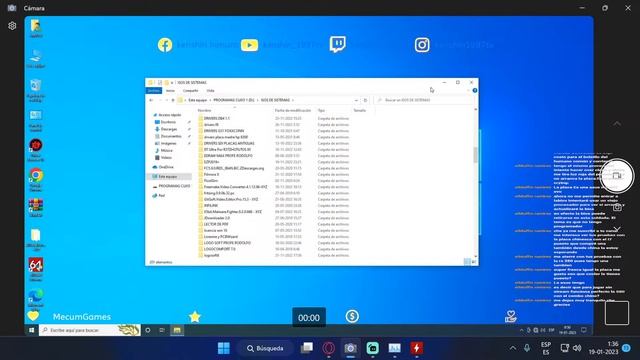Click the Twitch icon in preview overlay
The height and width of the screenshot is (360, 640).
[338, 44]
